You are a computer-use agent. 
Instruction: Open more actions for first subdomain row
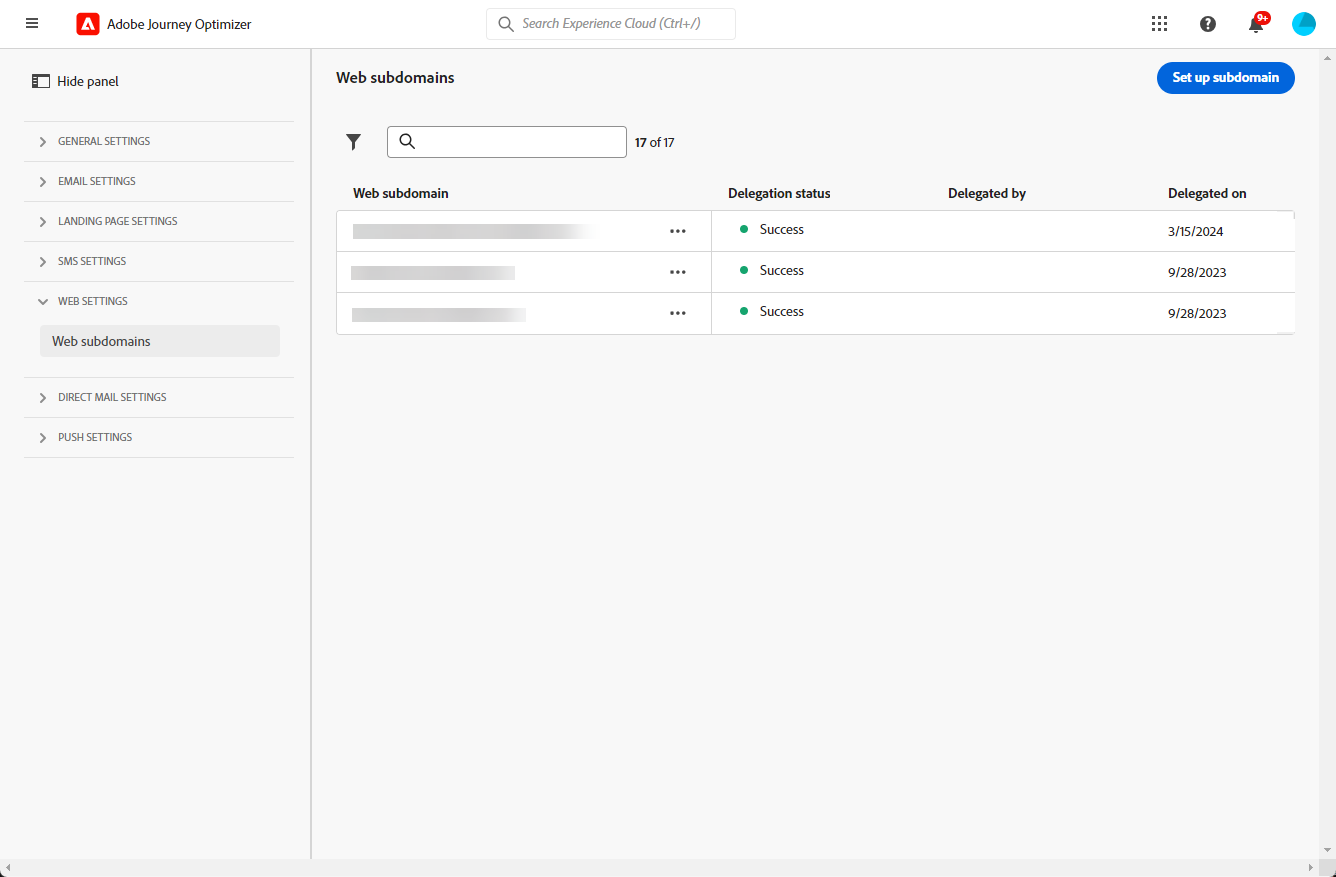[678, 231]
